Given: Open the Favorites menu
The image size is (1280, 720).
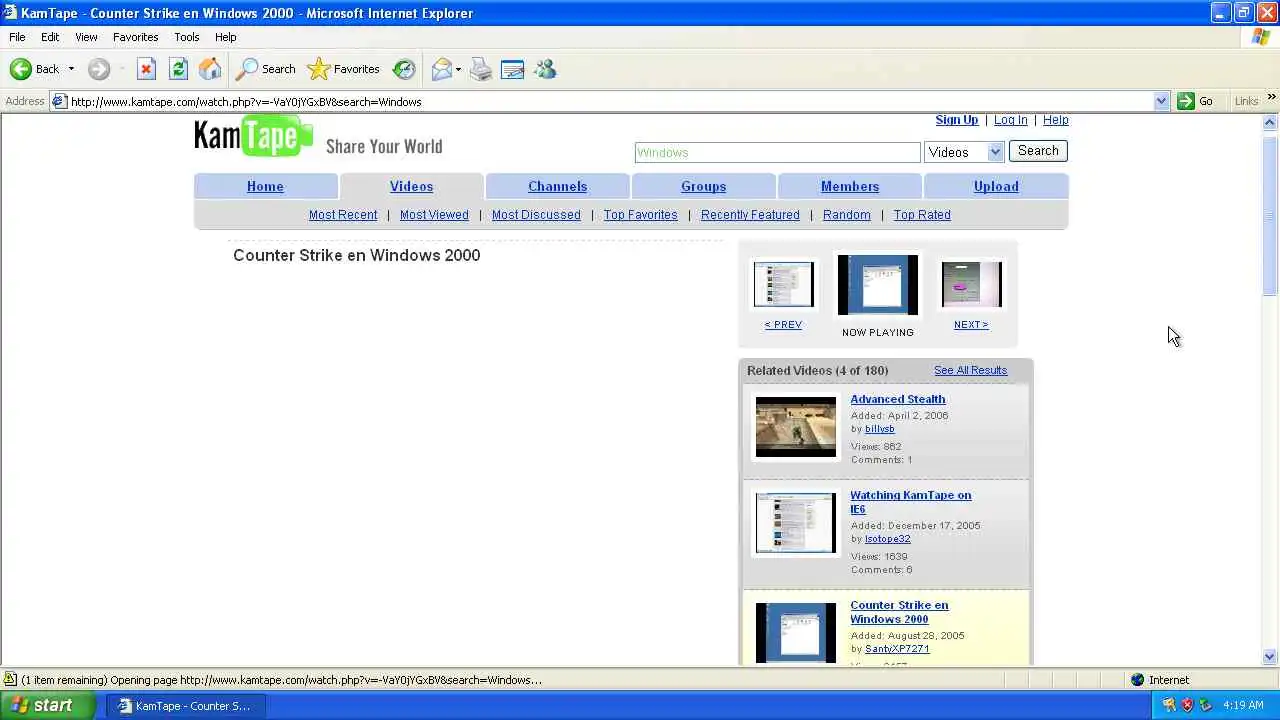Looking at the screenshot, I should [135, 37].
